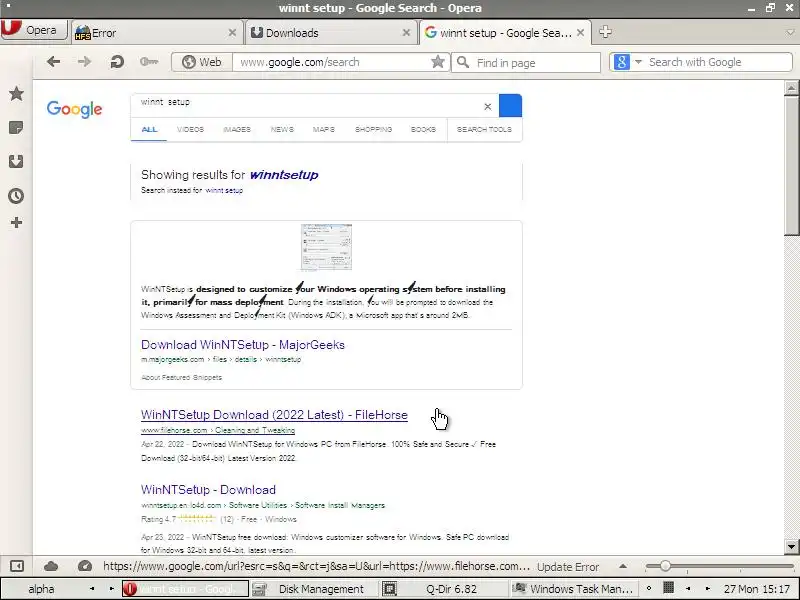Select the ALL results tab
This screenshot has height=600, width=800.
pos(149,130)
